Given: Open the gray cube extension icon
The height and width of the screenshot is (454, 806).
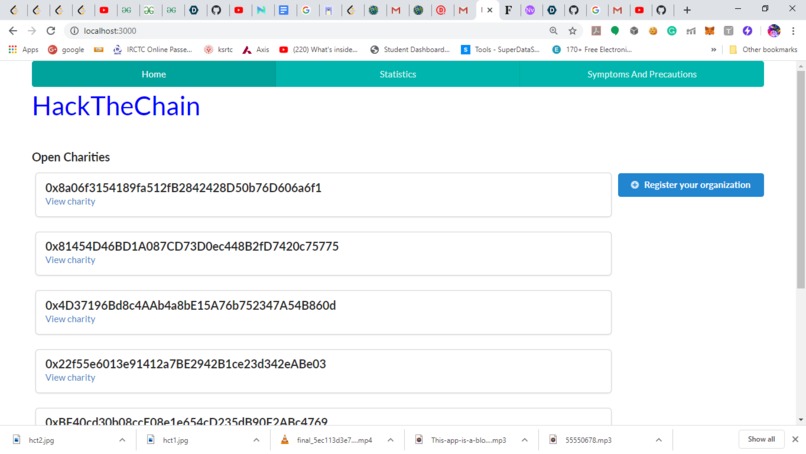Looking at the screenshot, I should pos(634,31).
